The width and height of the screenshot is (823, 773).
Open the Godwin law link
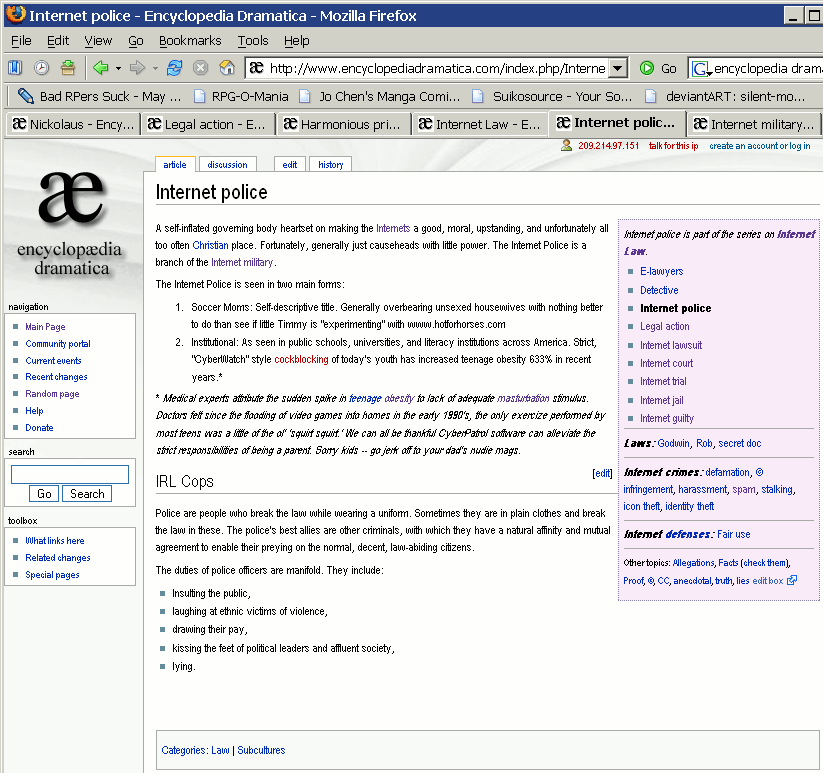coord(673,443)
